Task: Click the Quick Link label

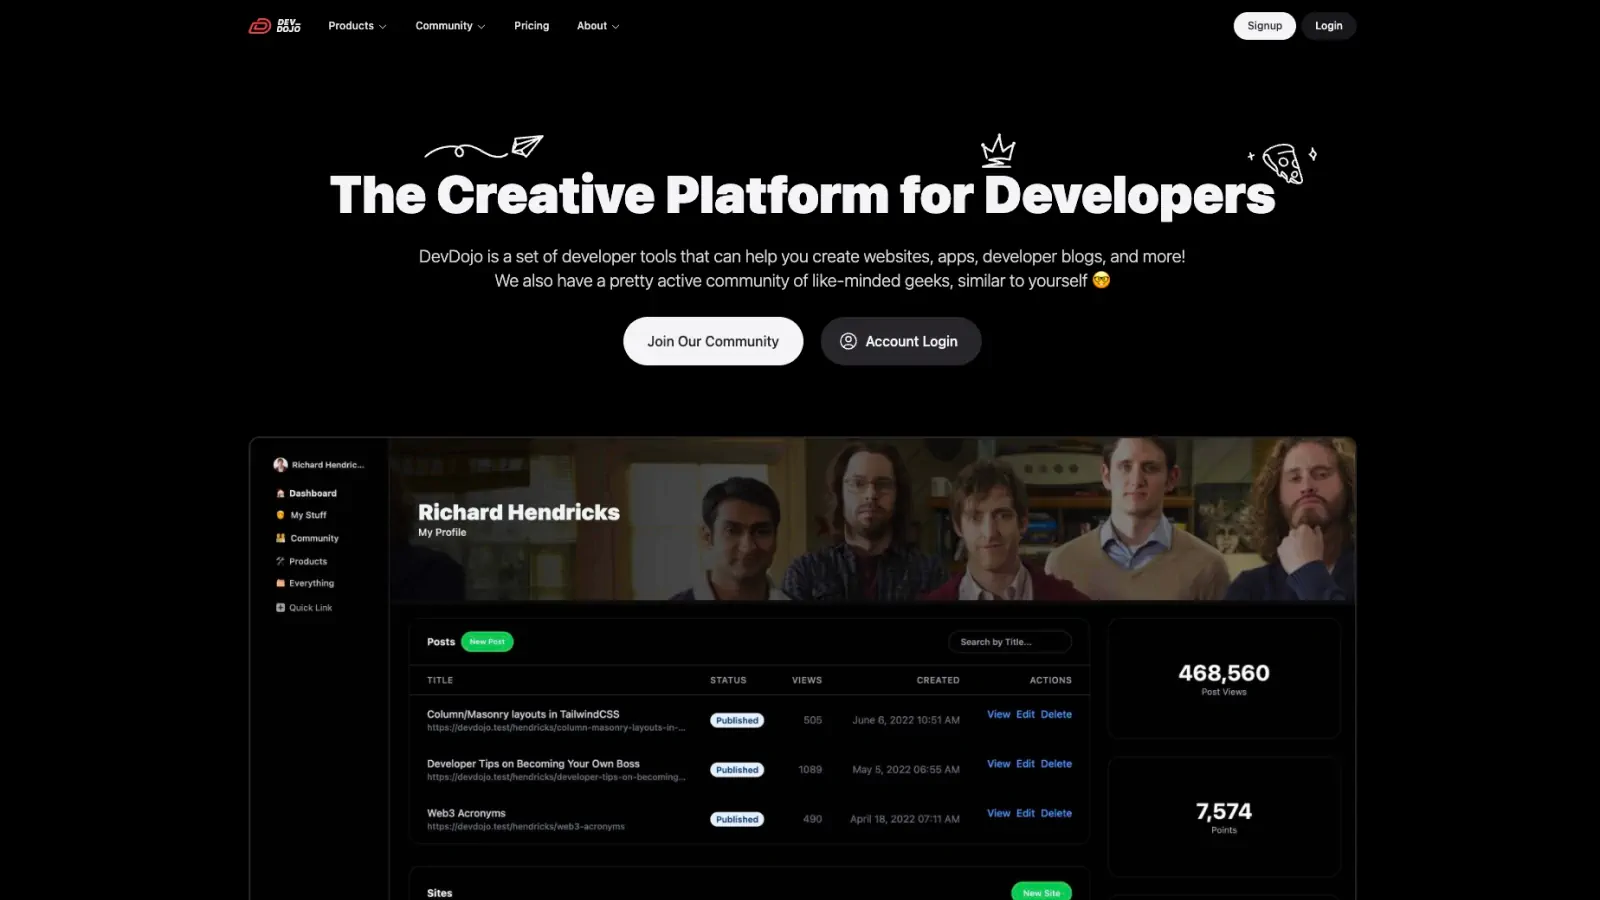Action: point(311,607)
